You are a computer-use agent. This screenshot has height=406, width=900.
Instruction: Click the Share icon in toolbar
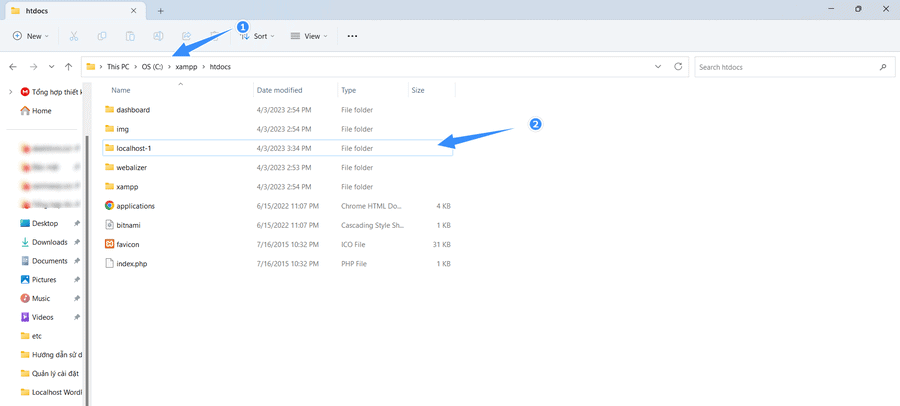[x=186, y=36]
